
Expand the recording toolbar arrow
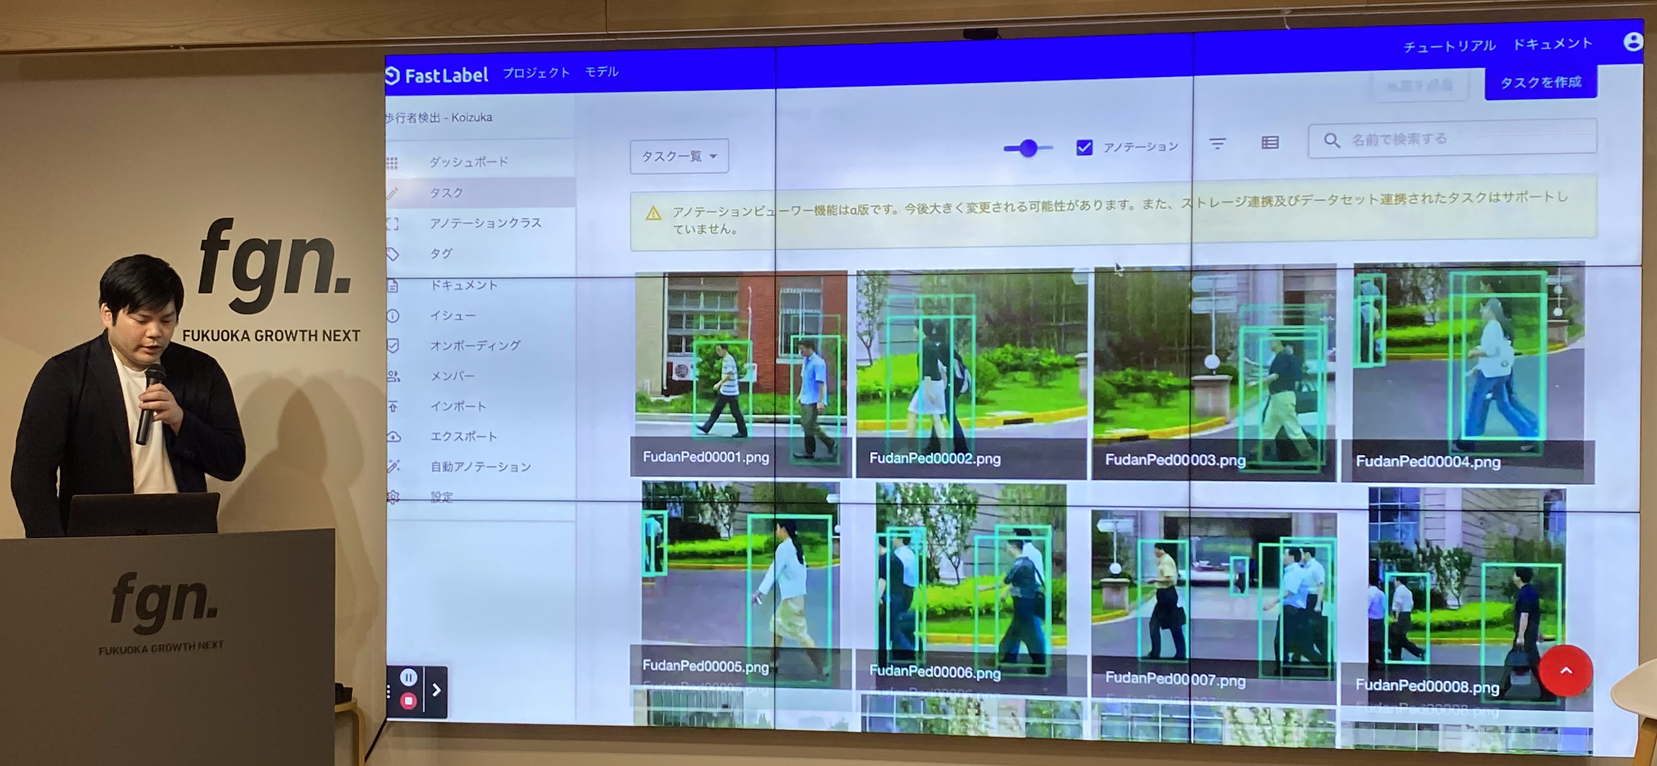pos(436,690)
